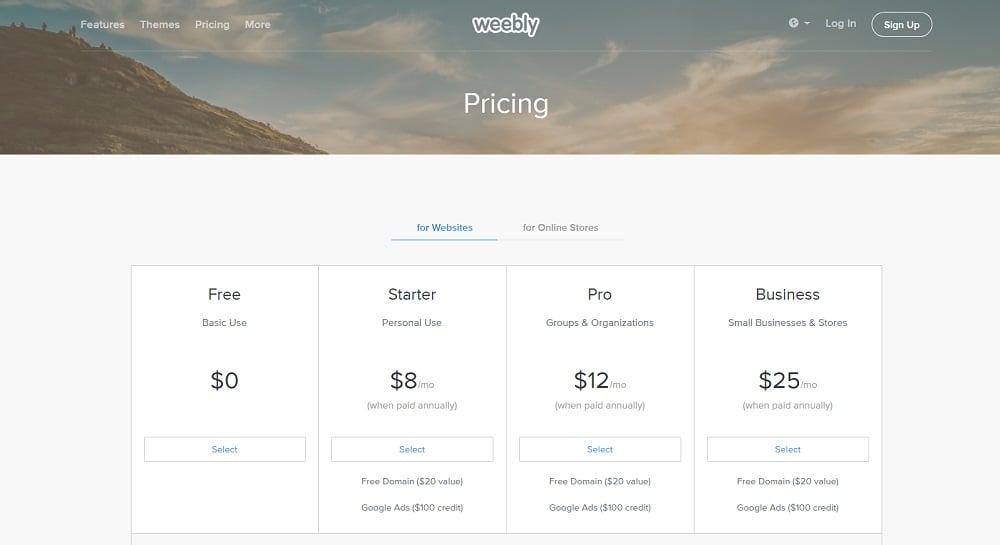Select the Business plan
This screenshot has width=1000, height=545.
point(788,449)
